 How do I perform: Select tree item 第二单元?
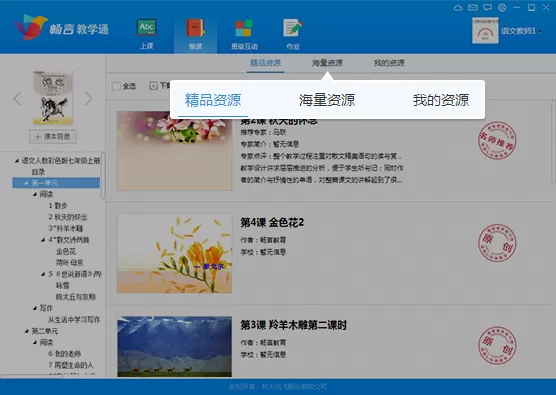(x=45, y=331)
